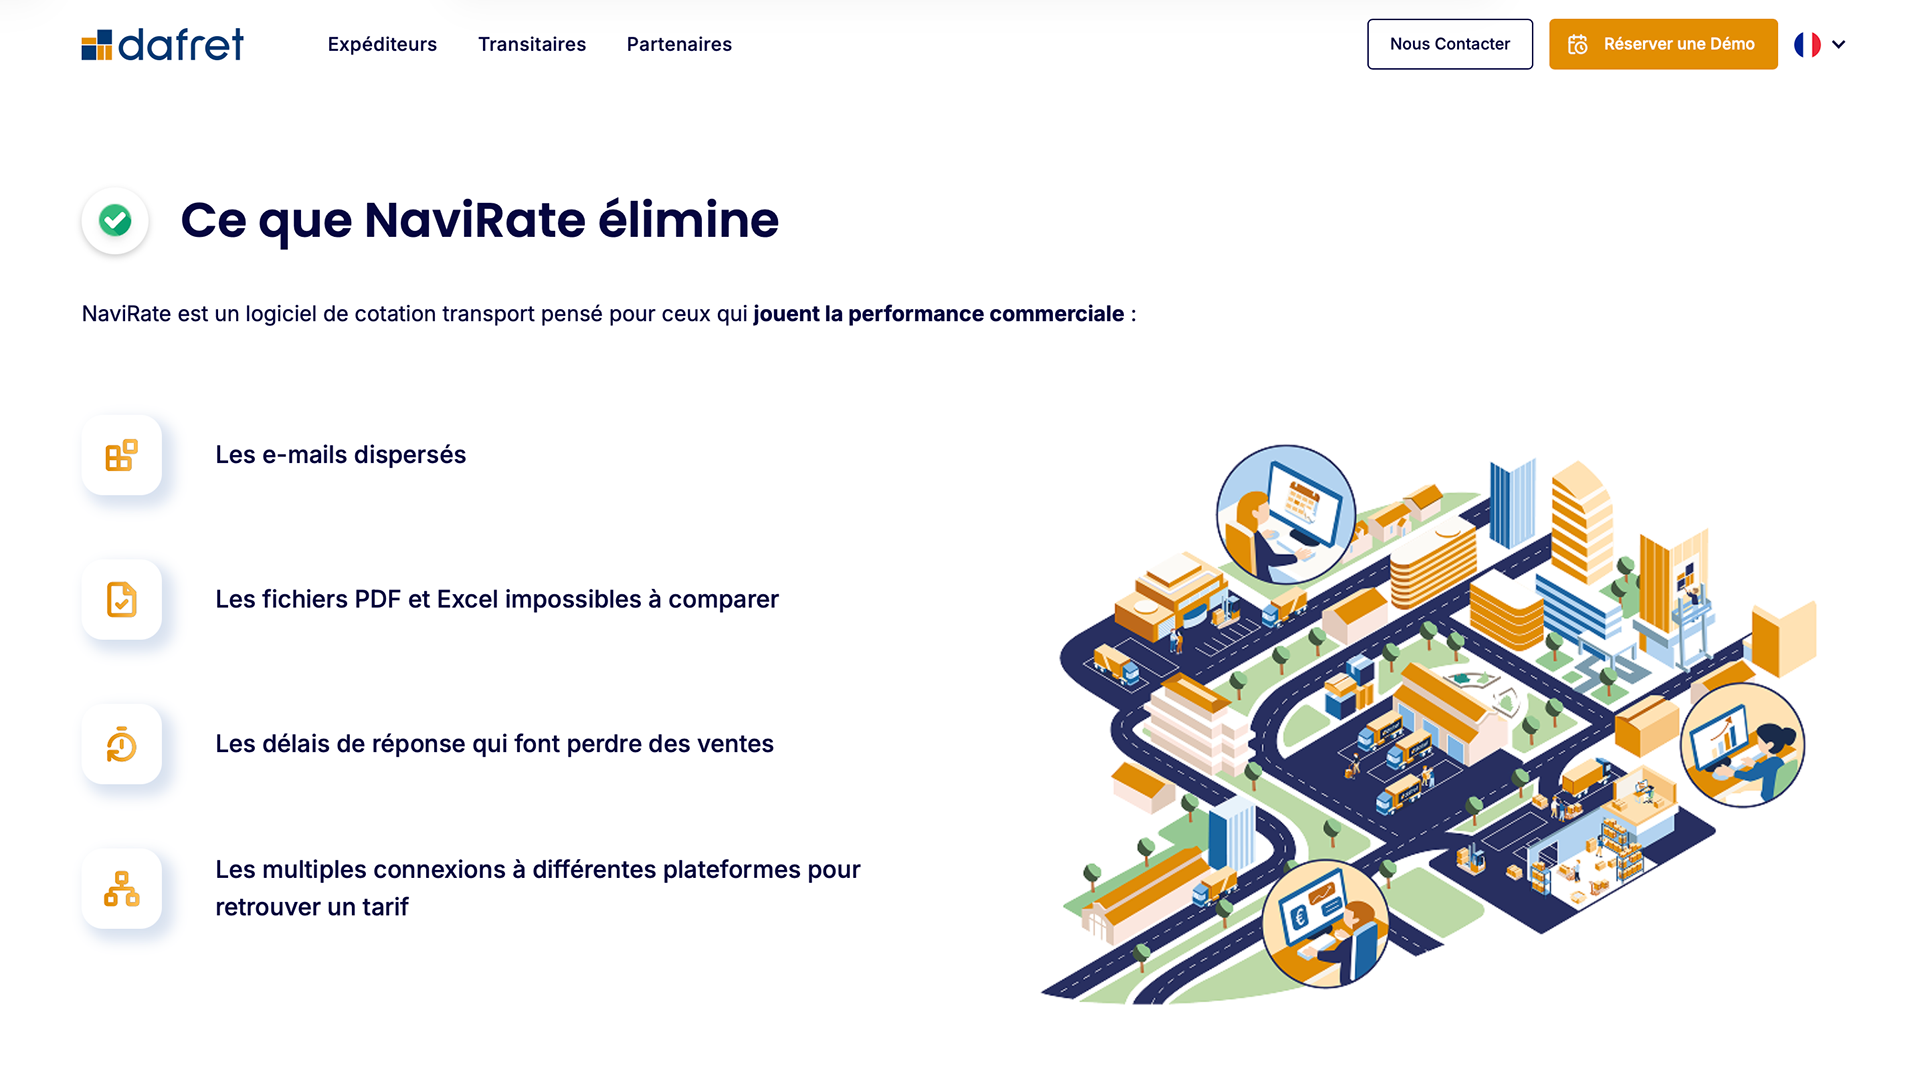Expand the language selector chevron
The width and height of the screenshot is (1920, 1084).
(1838, 44)
